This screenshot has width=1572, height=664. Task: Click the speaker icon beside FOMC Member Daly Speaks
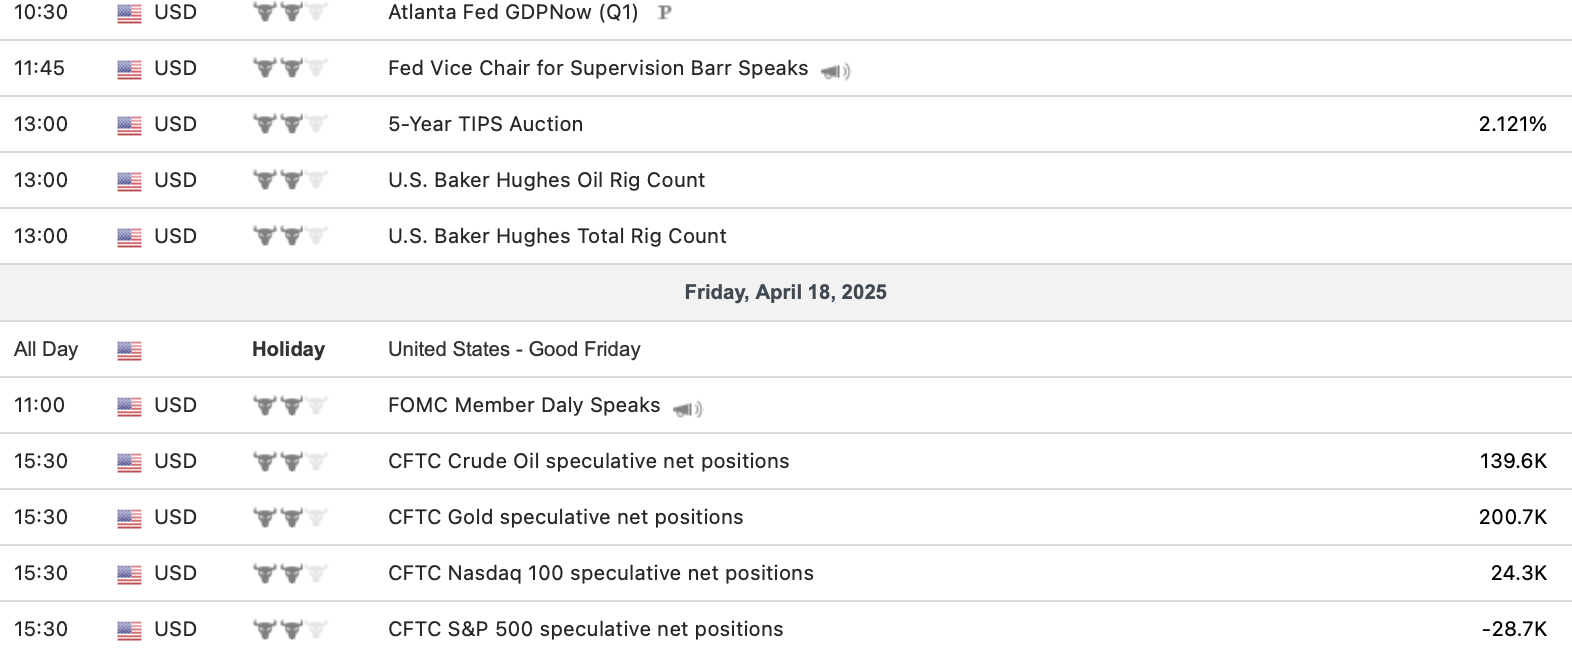687,408
